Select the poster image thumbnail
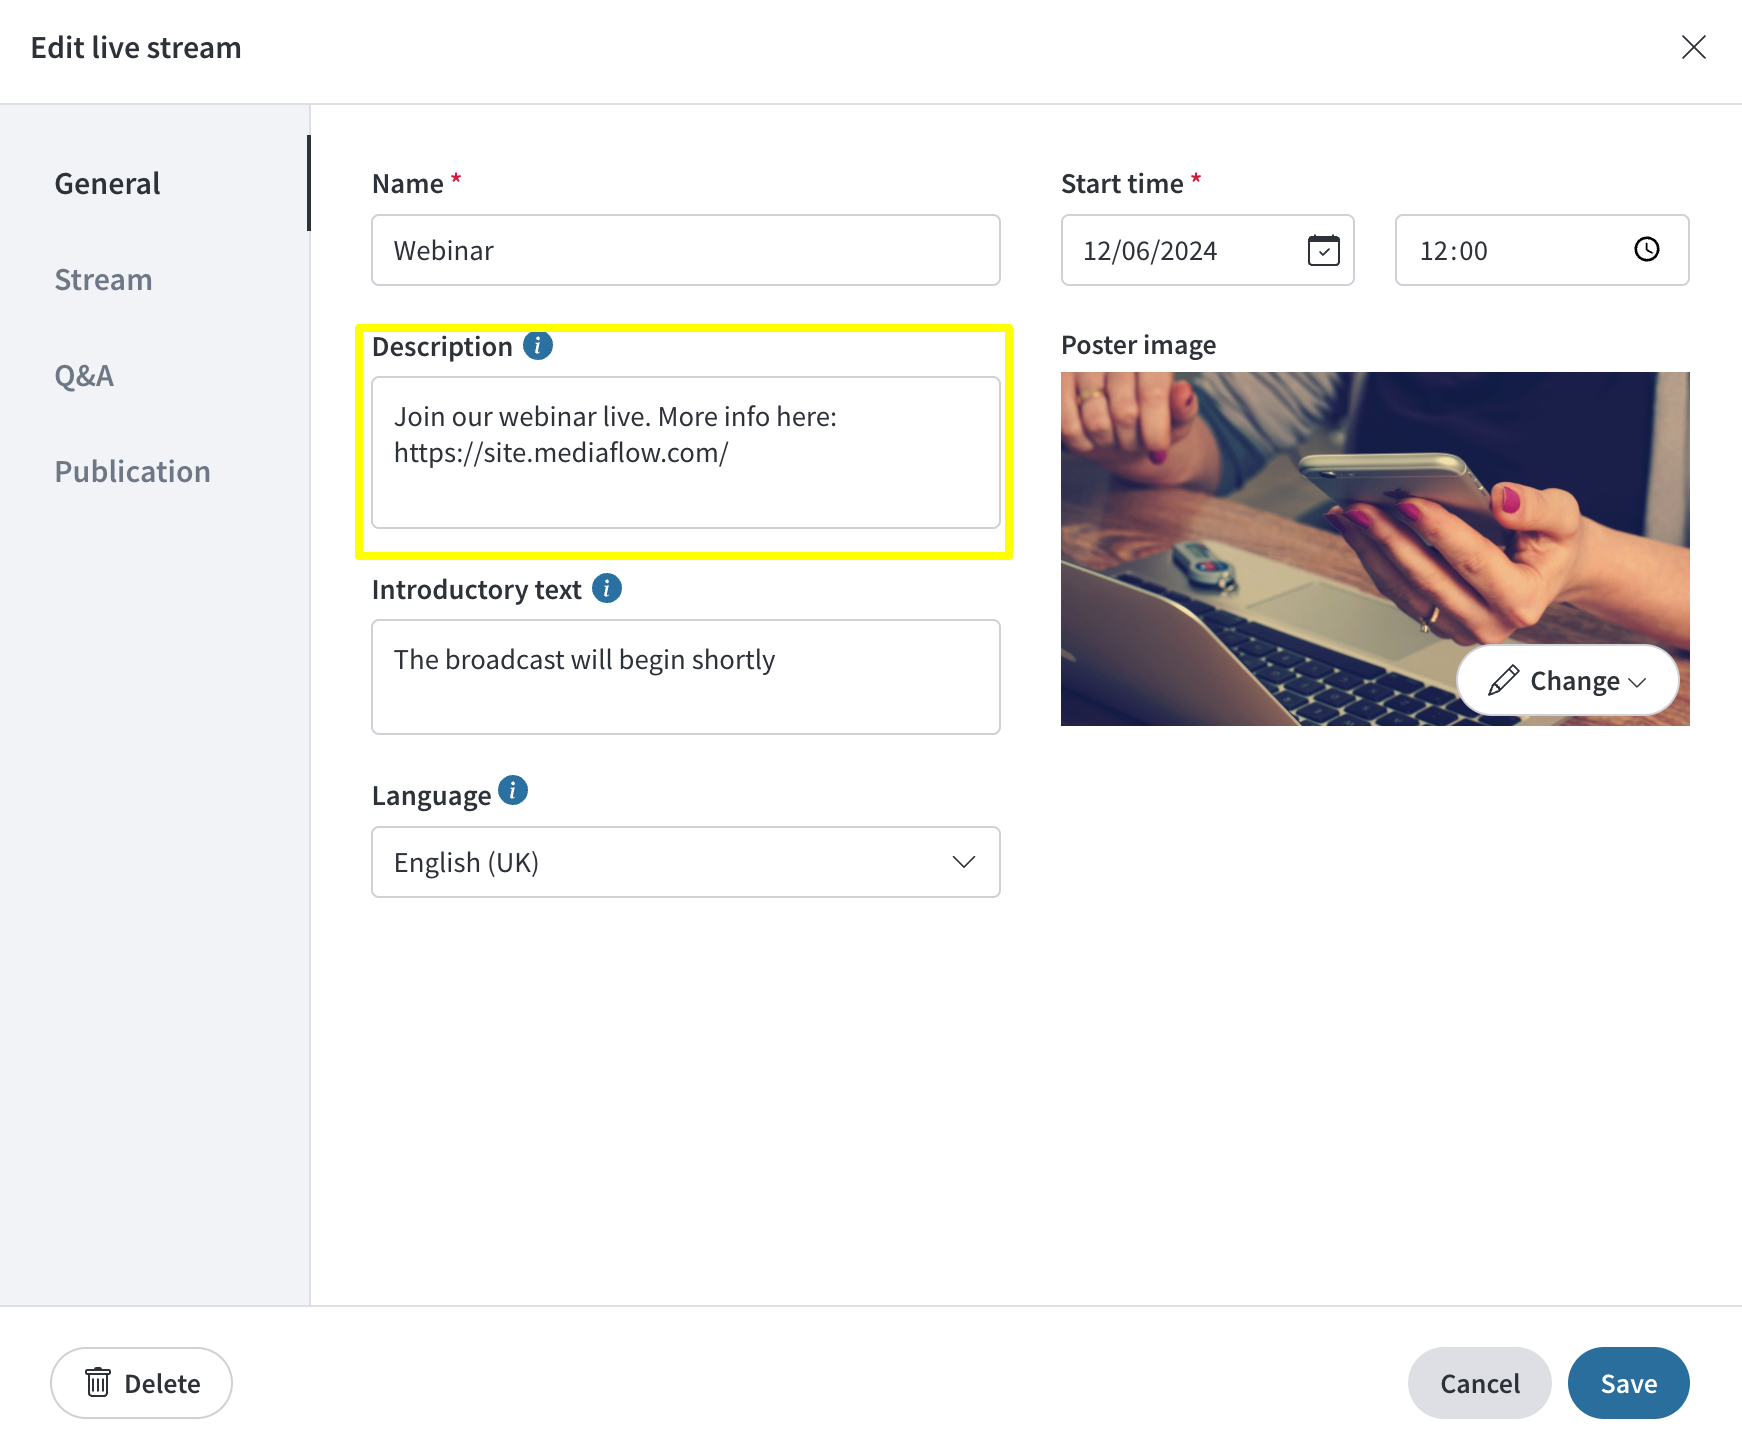The width and height of the screenshot is (1742, 1454). pyautogui.click(x=1375, y=549)
